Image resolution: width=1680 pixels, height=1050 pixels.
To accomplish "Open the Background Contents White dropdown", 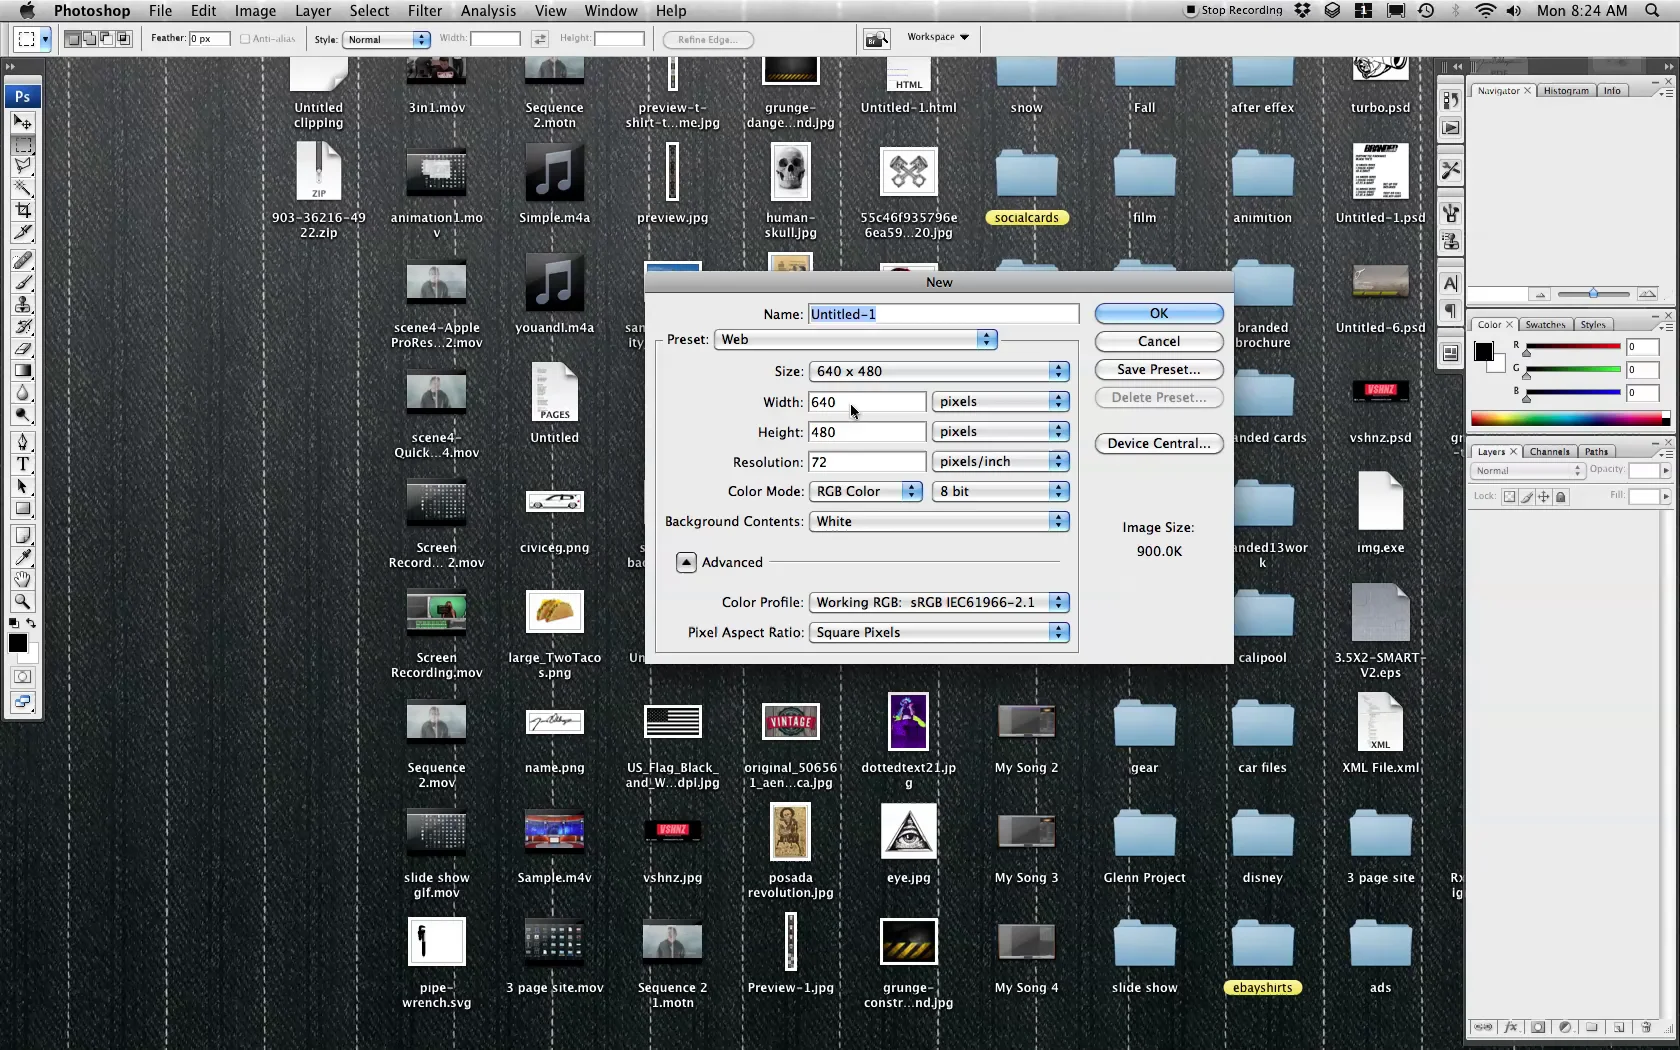I will coord(939,521).
